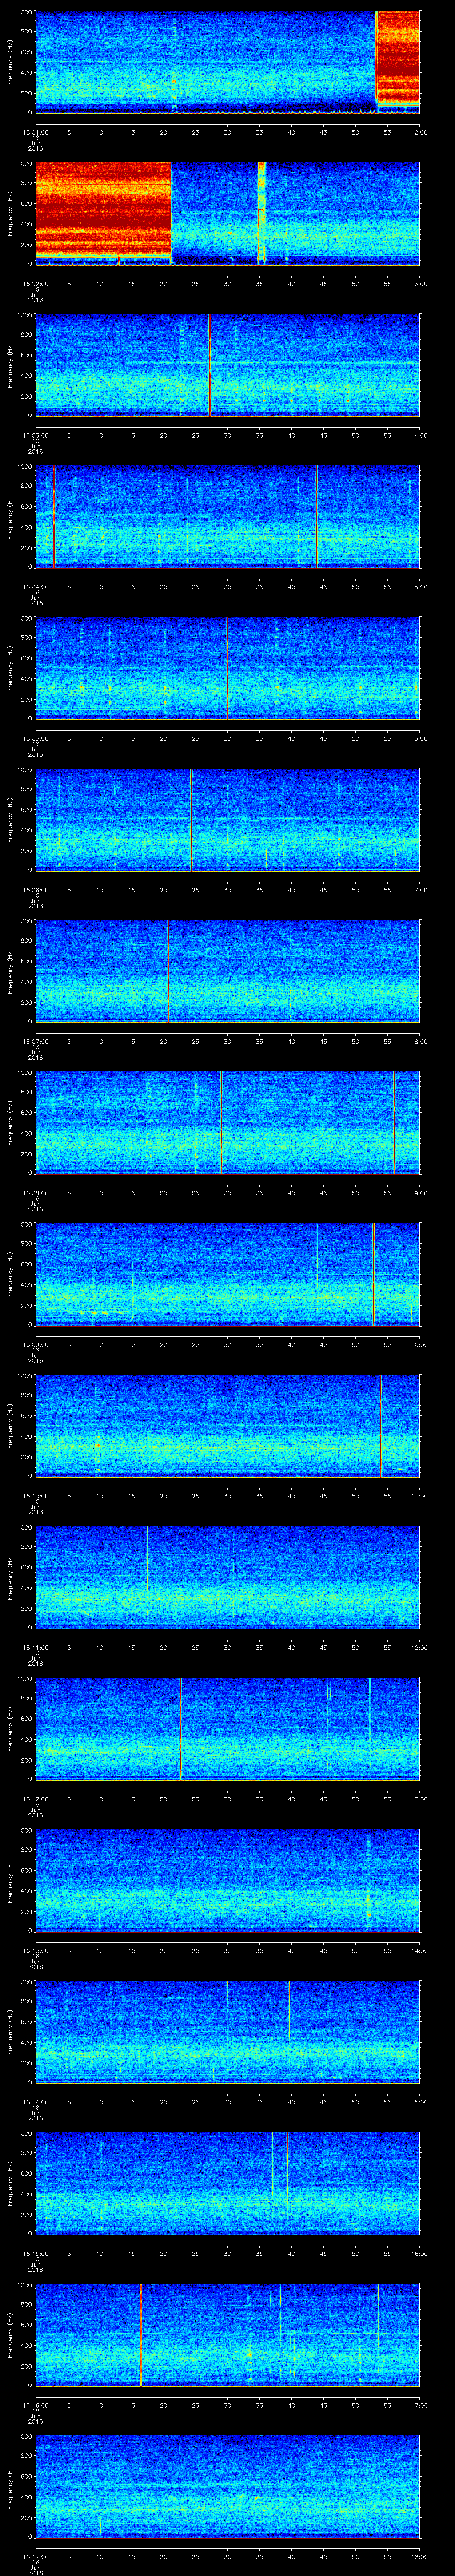Click the red vertical line in the 15:07:00 spectrogram
The height and width of the screenshot is (2576, 455).
169,971
